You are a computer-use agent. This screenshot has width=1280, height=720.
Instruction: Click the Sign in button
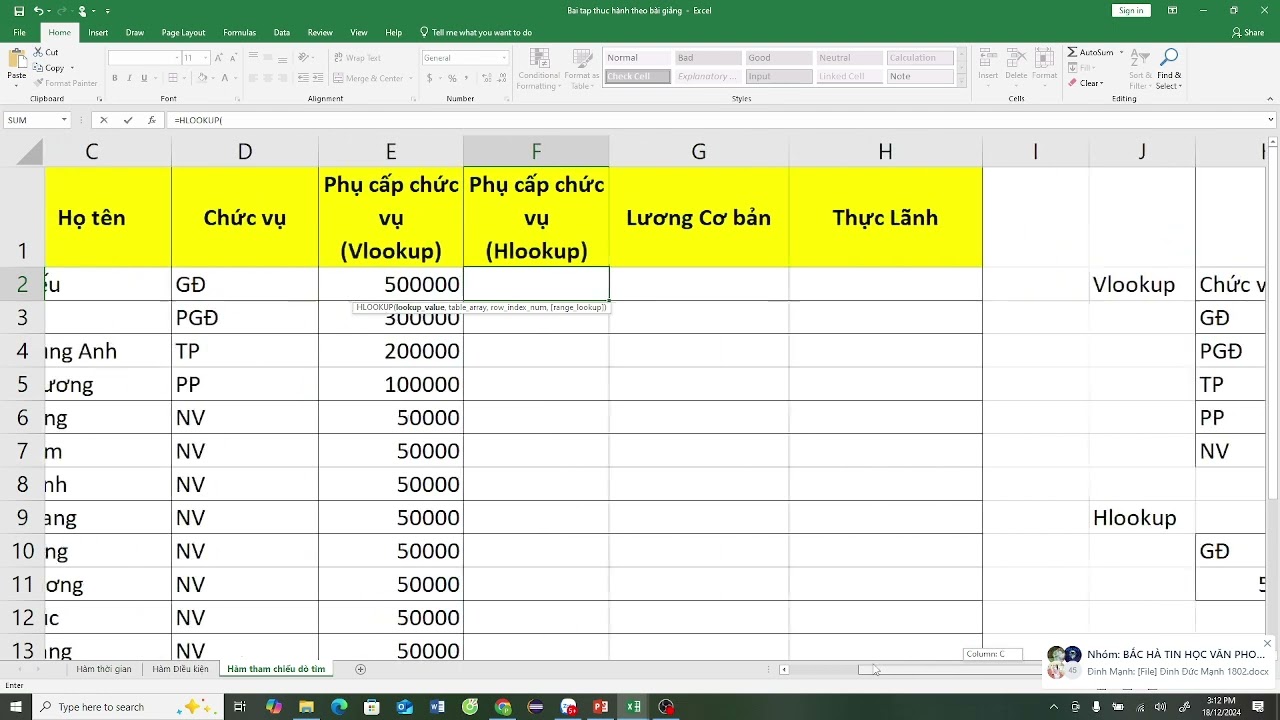1131,11
